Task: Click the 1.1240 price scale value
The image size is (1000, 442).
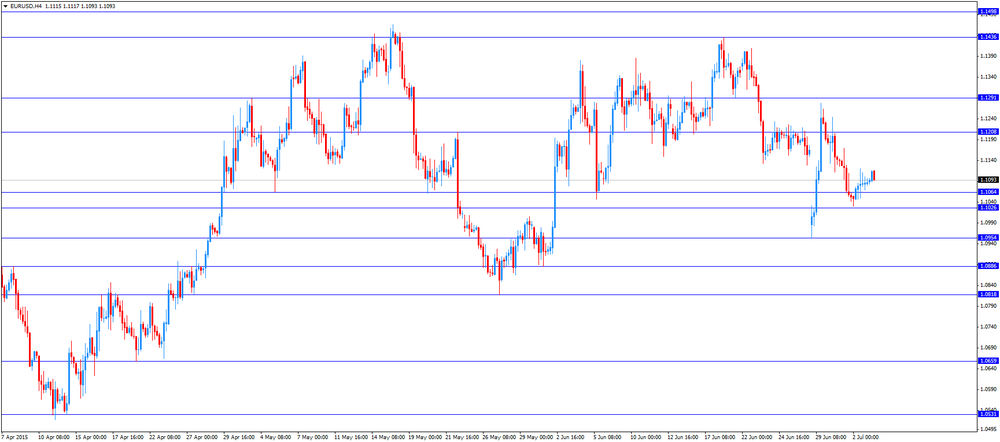Action: click(x=989, y=119)
